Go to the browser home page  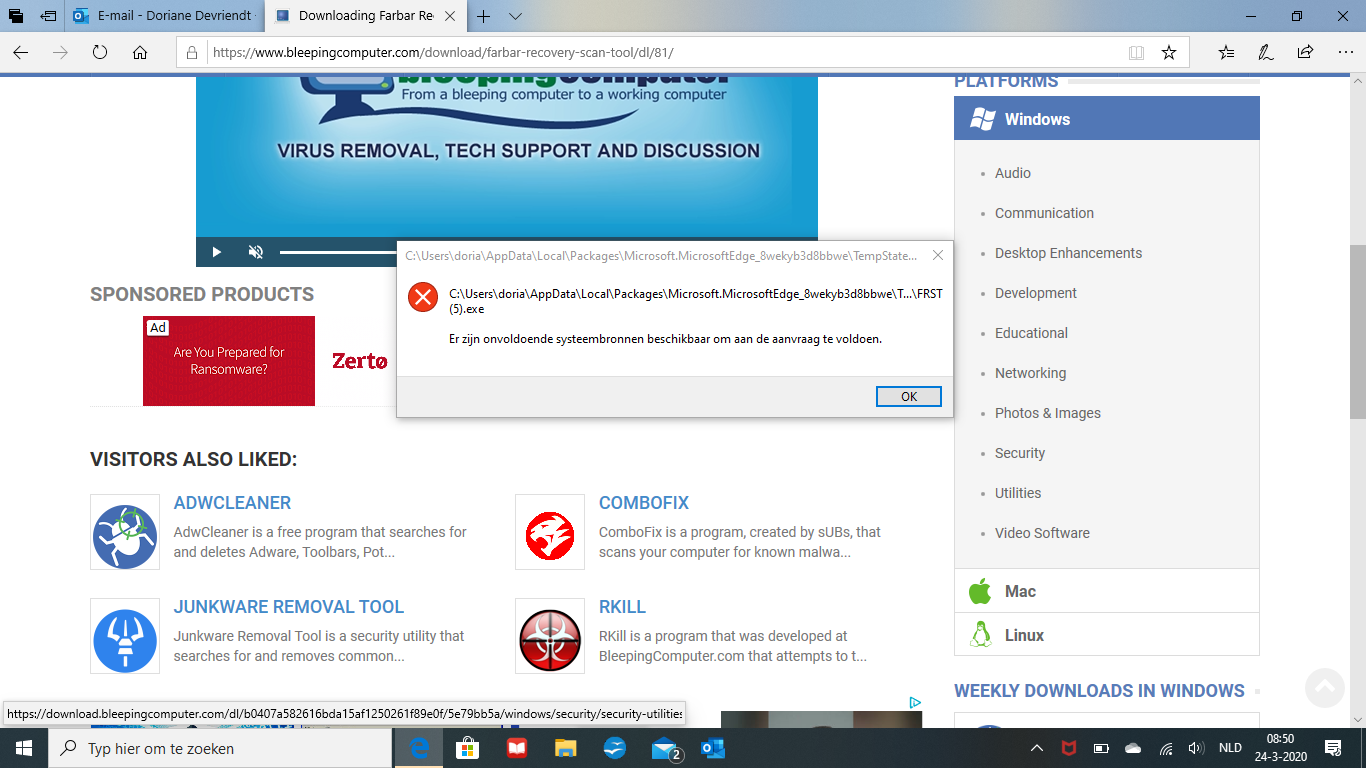coord(140,52)
